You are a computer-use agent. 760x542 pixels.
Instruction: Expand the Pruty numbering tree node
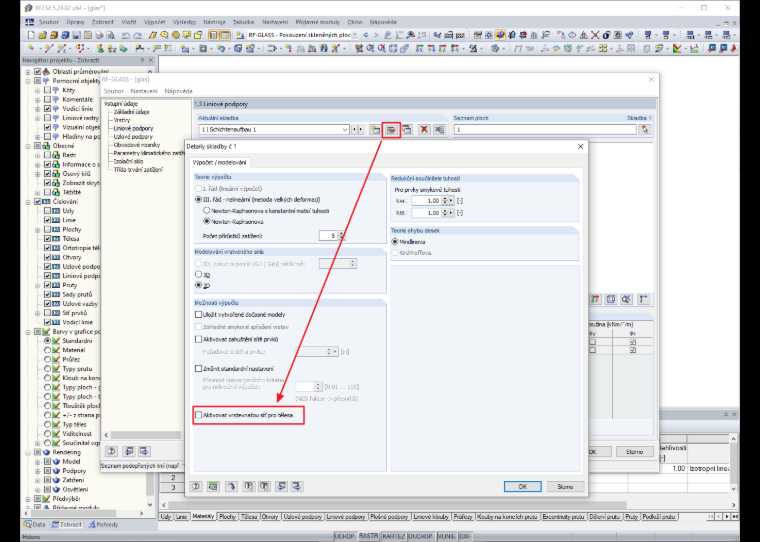(x=37, y=285)
